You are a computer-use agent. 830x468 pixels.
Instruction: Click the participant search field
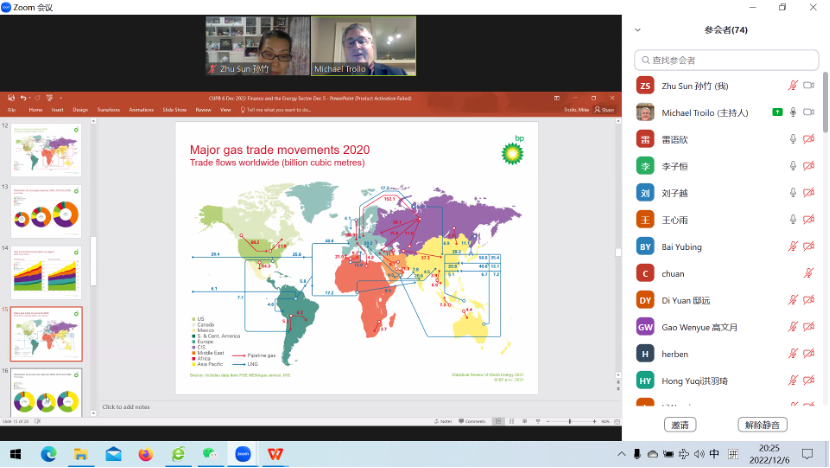point(725,60)
